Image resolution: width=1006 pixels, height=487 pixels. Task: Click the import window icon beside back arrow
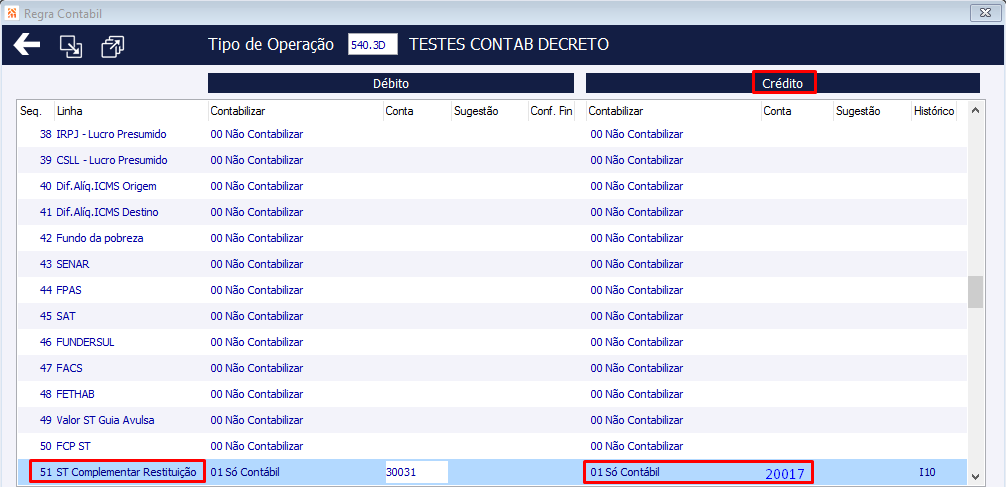coord(71,46)
